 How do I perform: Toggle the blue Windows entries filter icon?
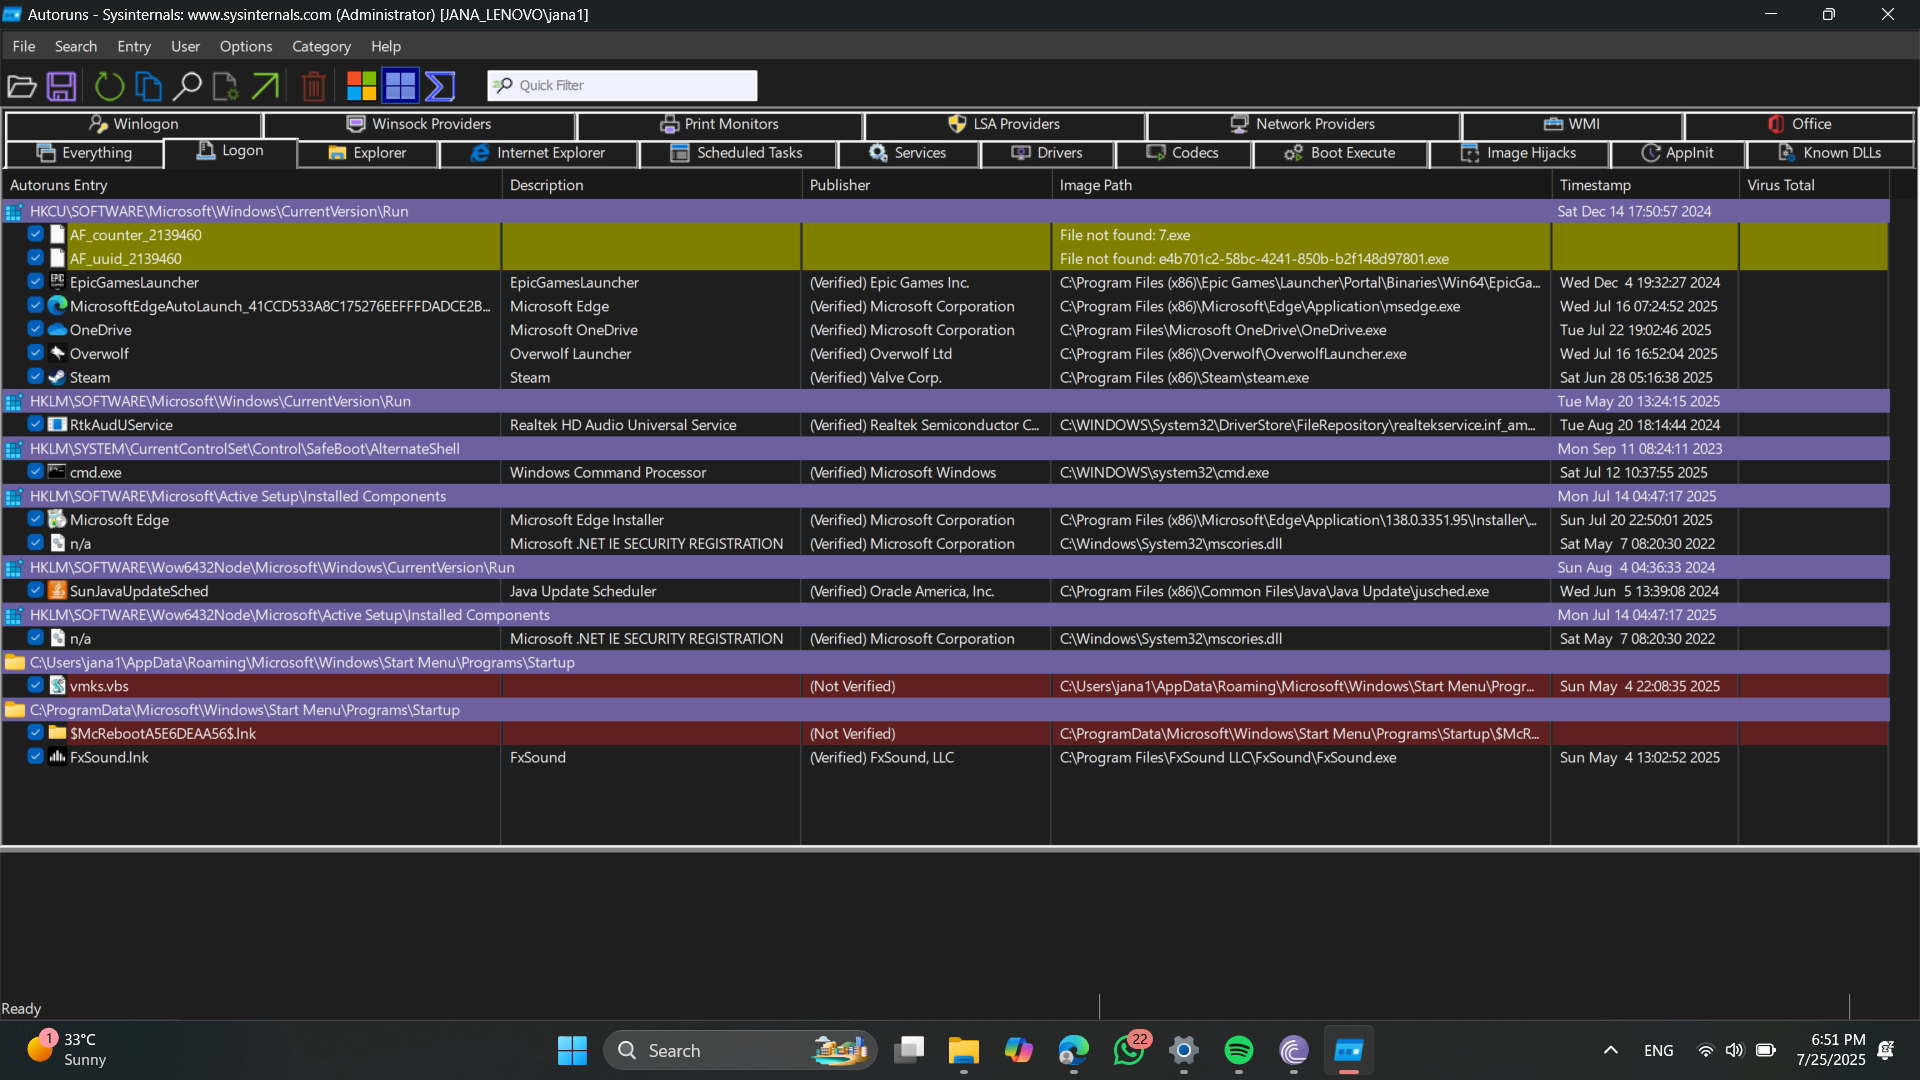pos(400,86)
